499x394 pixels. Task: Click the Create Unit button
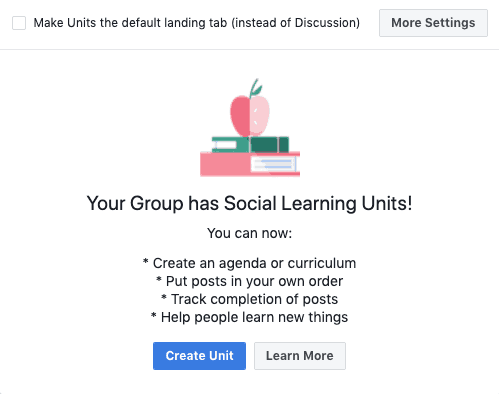pos(199,356)
